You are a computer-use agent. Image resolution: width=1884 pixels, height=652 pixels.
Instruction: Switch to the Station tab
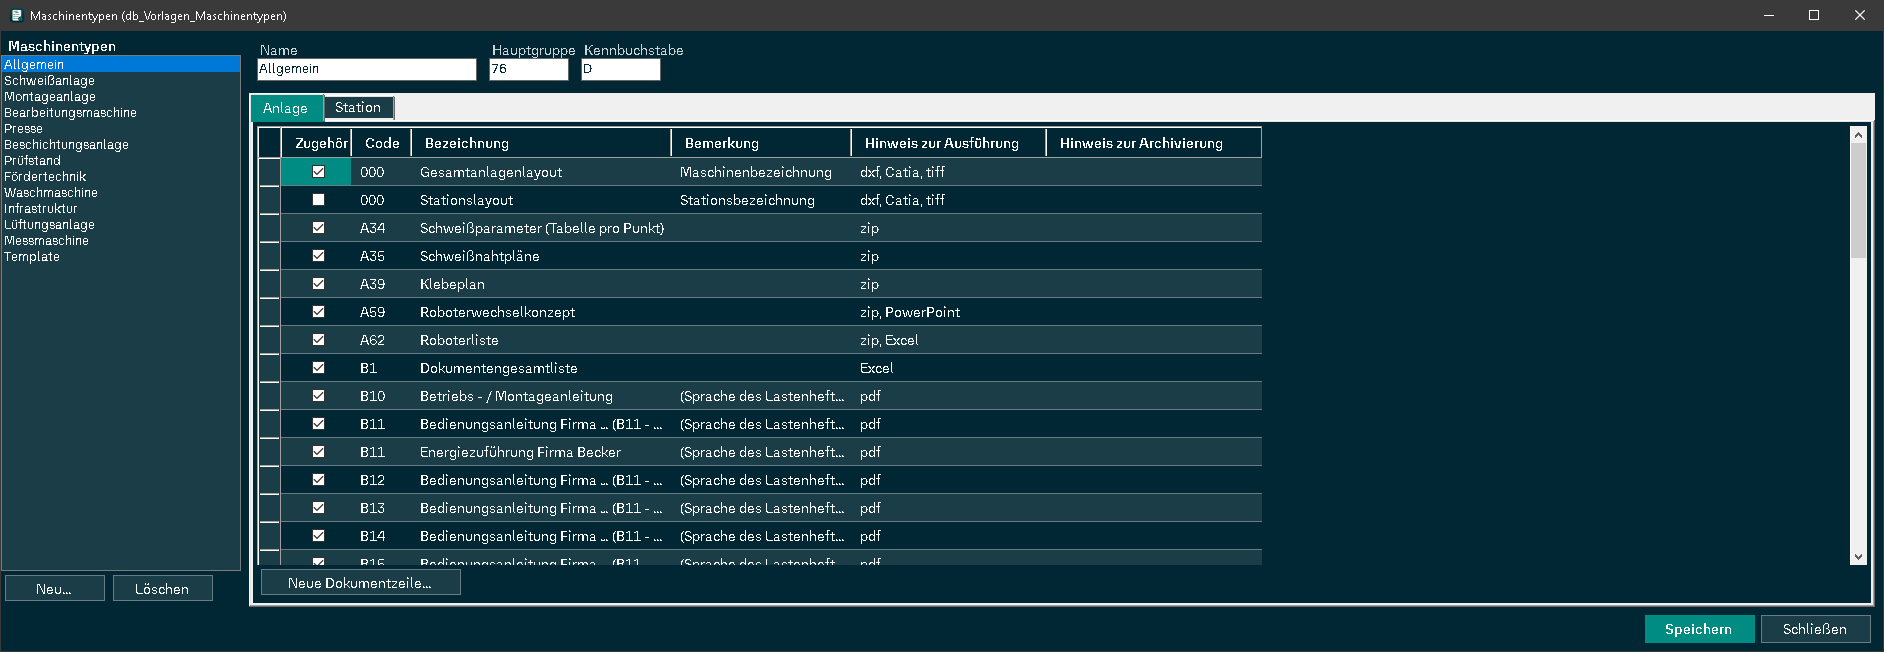point(358,108)
